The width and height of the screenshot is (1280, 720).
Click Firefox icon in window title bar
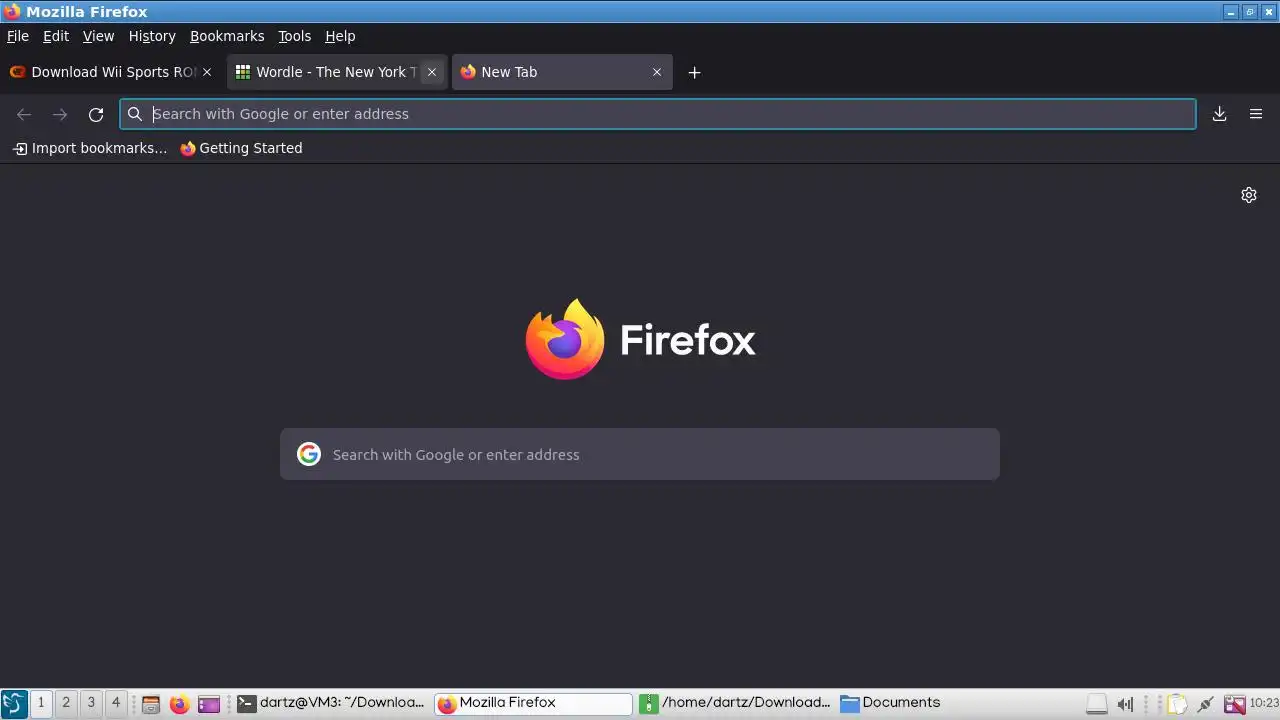(x=12, y=12)
